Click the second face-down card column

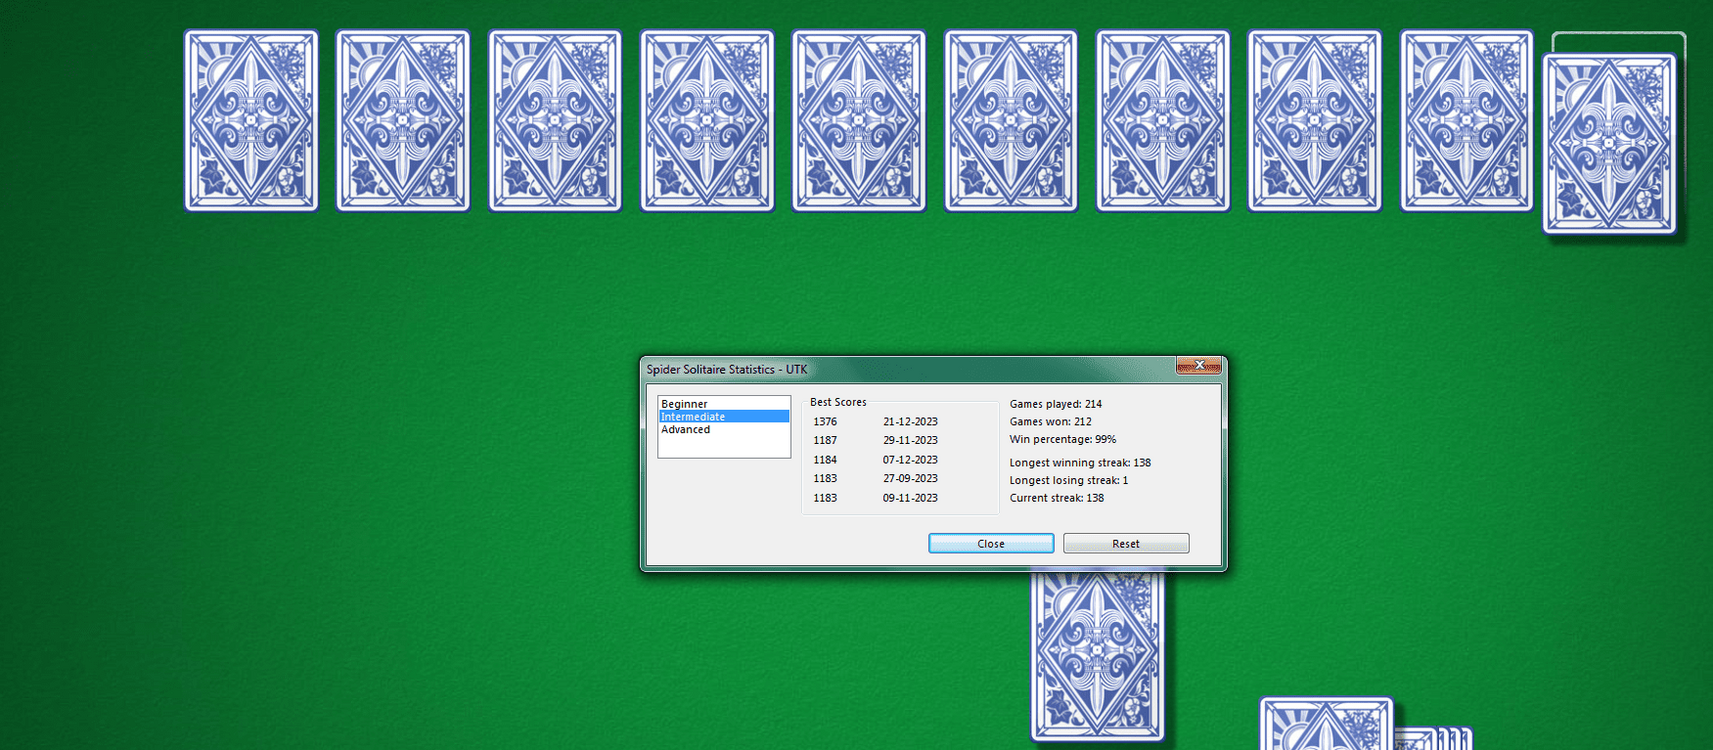[403, 121]
